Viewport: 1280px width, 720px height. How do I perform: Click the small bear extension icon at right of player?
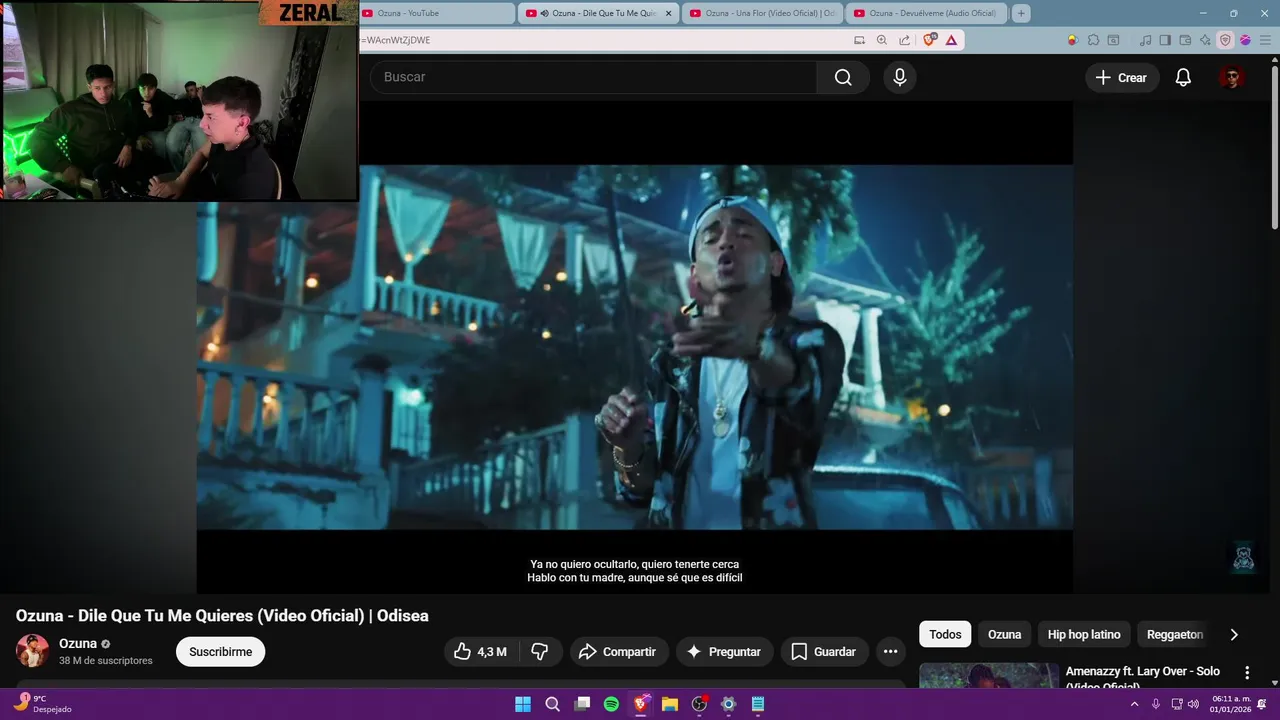pyautogui.click(x=1243, y=558)
